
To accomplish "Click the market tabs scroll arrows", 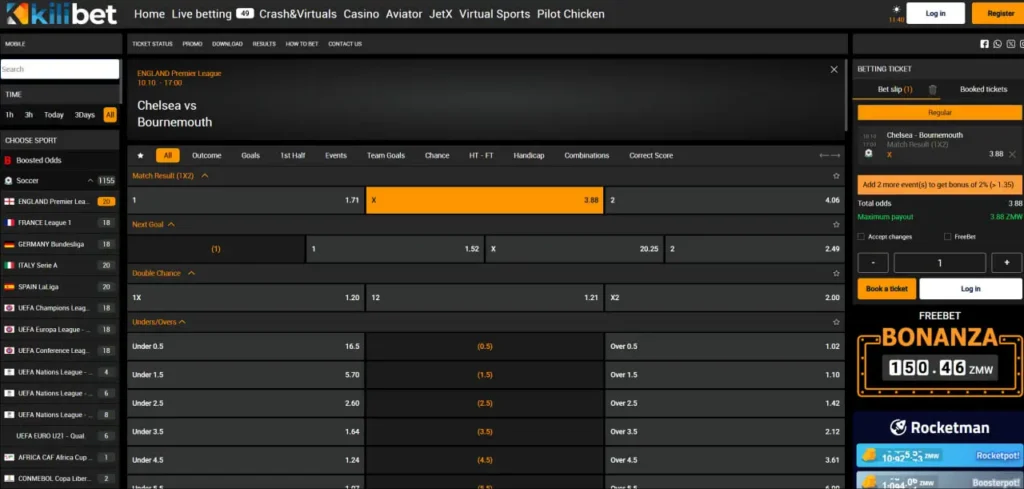I will (x=829, y=155).
